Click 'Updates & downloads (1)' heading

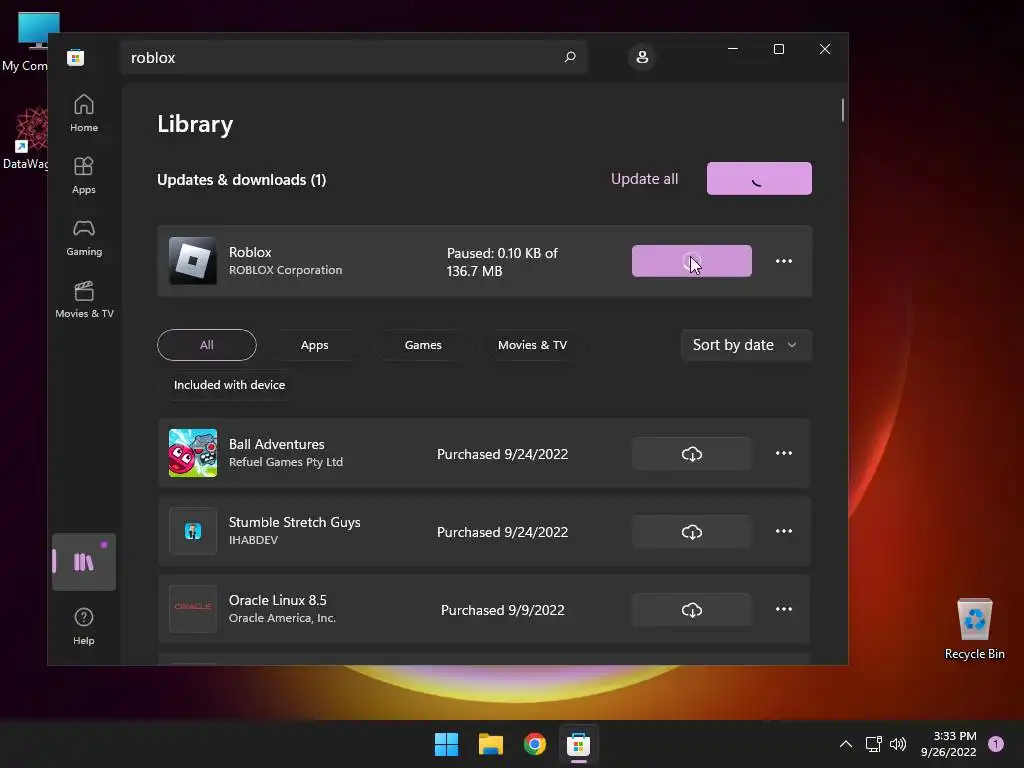tap(242, 180)
